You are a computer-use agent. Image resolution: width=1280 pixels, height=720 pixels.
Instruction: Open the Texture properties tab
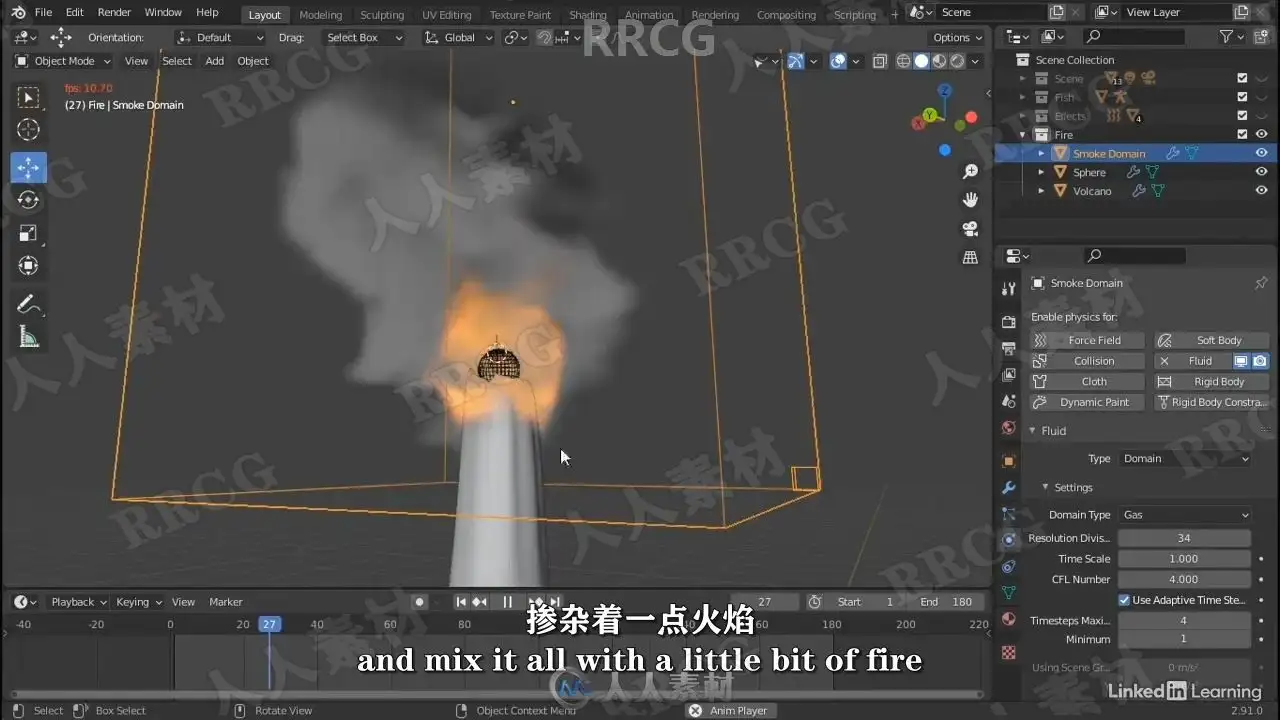[1009, 652]
